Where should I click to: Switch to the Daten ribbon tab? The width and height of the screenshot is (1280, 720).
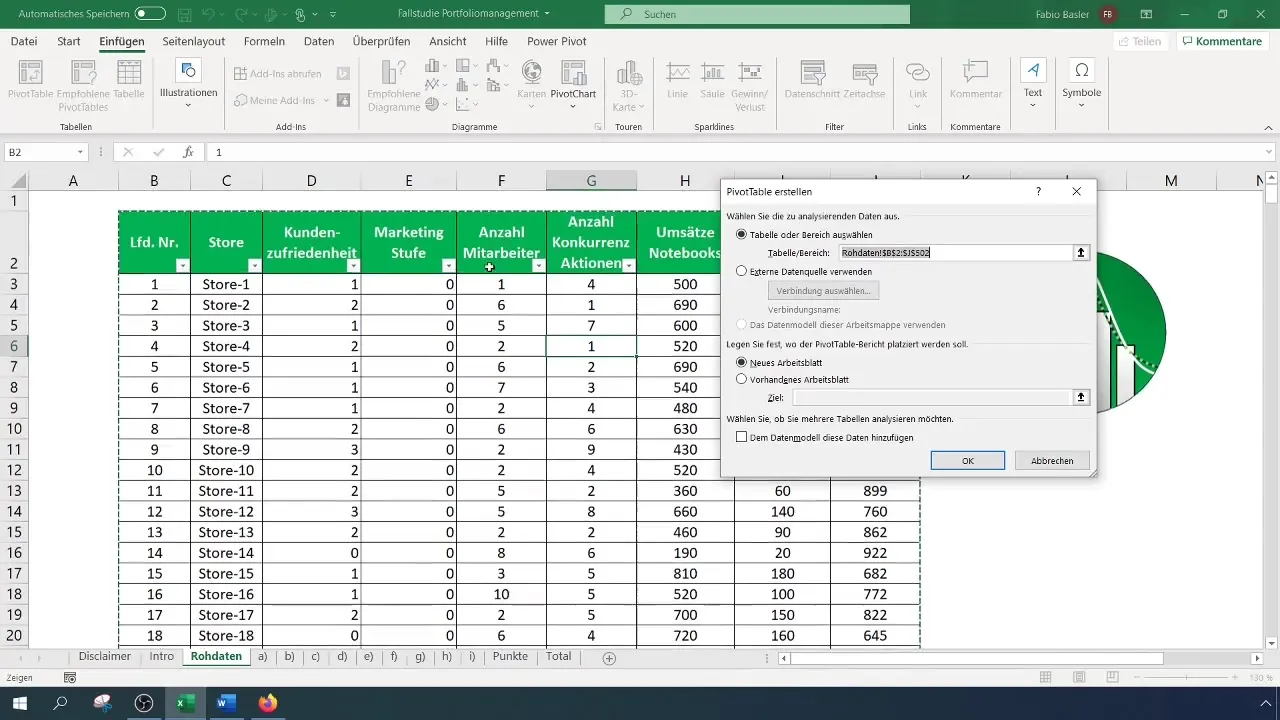319,41
